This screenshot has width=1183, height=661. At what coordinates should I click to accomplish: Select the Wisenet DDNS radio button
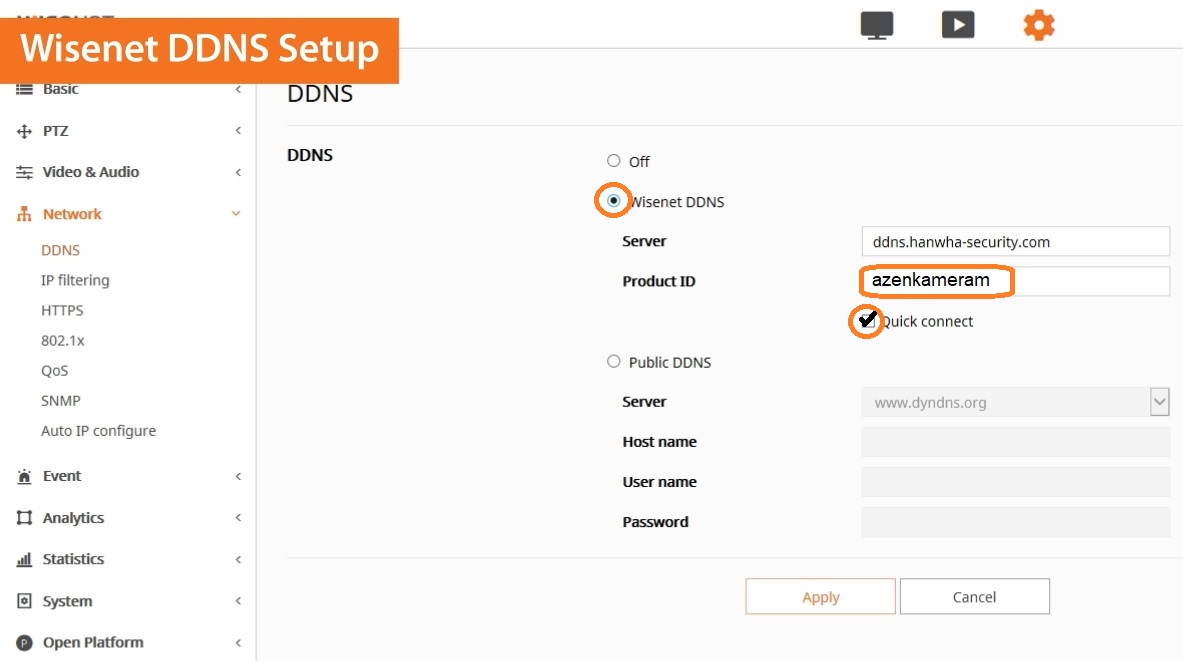(613, 201)
